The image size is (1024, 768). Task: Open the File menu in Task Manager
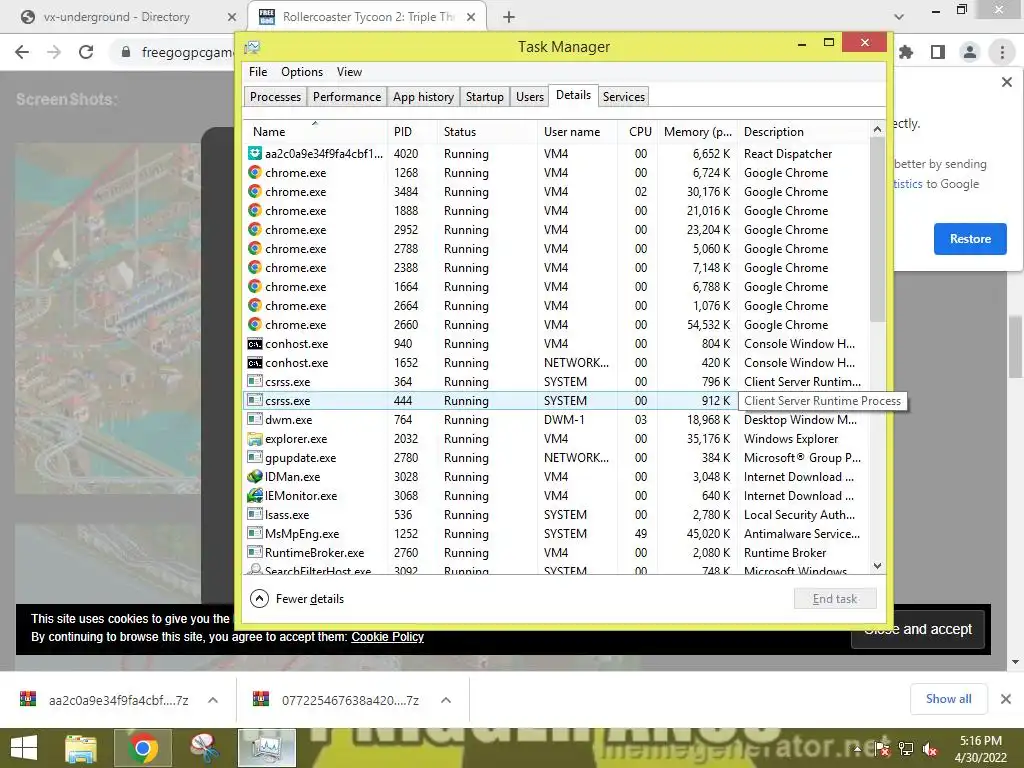coord(258,72)
